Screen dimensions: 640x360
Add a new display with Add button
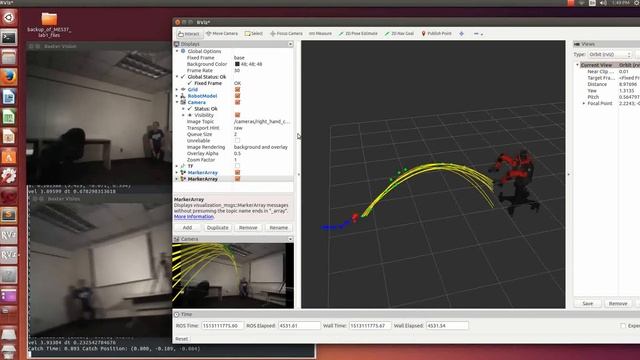[x=187, y=228]
